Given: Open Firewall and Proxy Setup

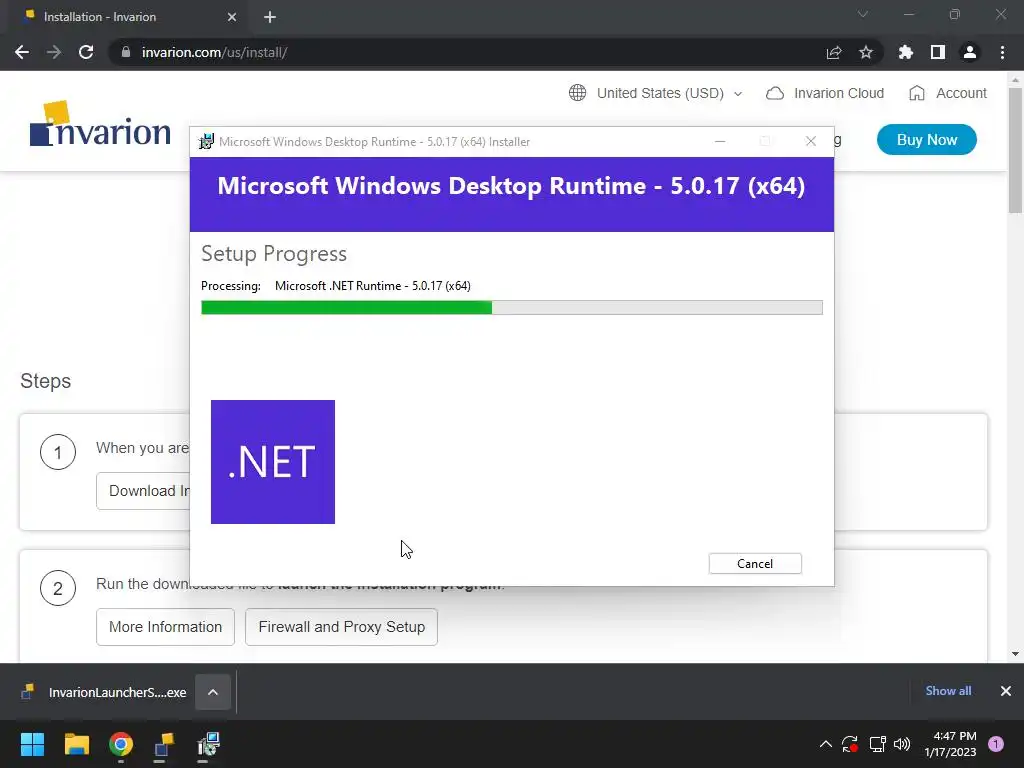Looking at the screenshot, I should coord(342,627).
